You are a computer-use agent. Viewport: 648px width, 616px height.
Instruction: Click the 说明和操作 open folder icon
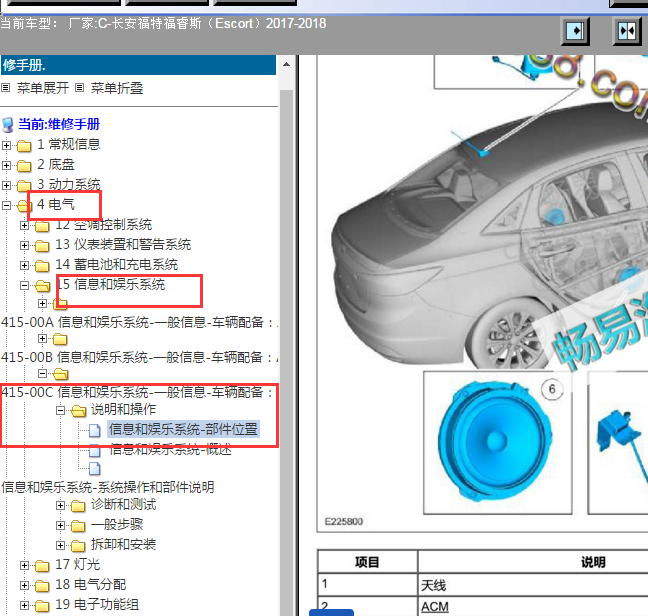[78, 411]
